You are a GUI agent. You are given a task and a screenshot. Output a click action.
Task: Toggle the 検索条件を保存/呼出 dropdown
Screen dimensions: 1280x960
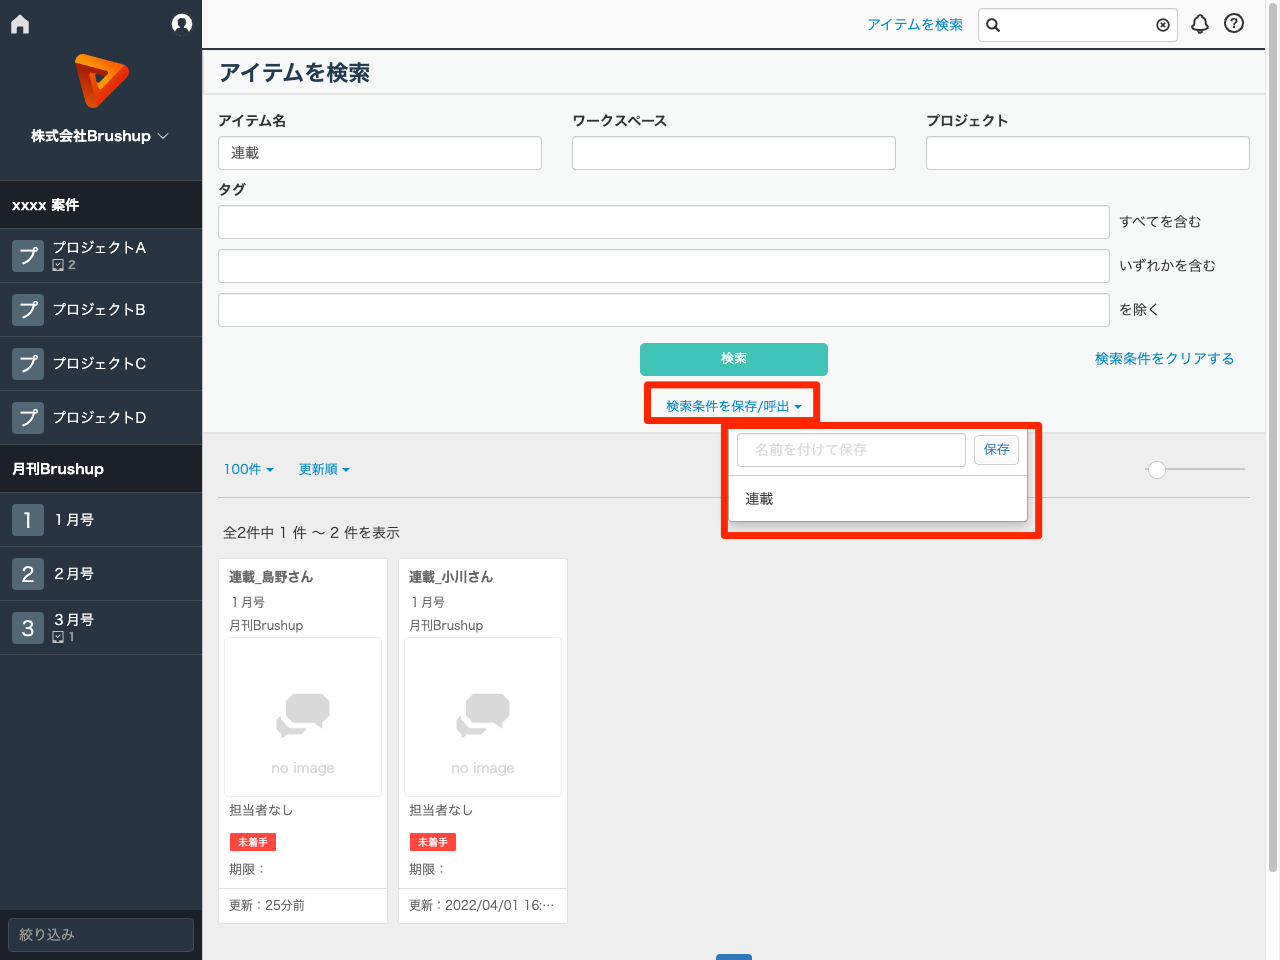[733, 406]
